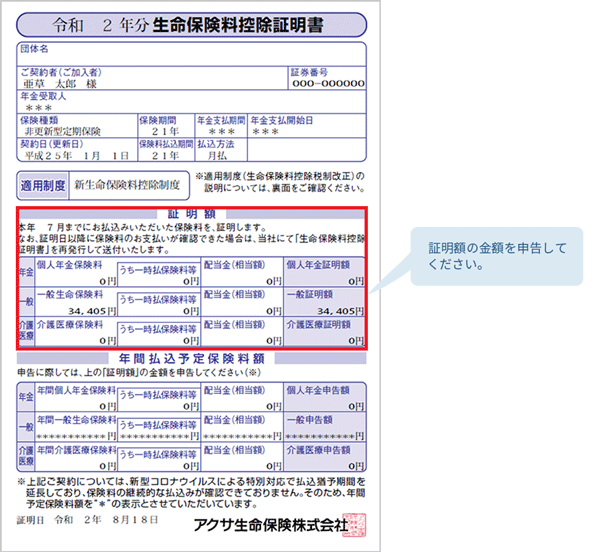Click the line 申告に際しては、上の「証明額」の金額

click(x=139, y=372)
